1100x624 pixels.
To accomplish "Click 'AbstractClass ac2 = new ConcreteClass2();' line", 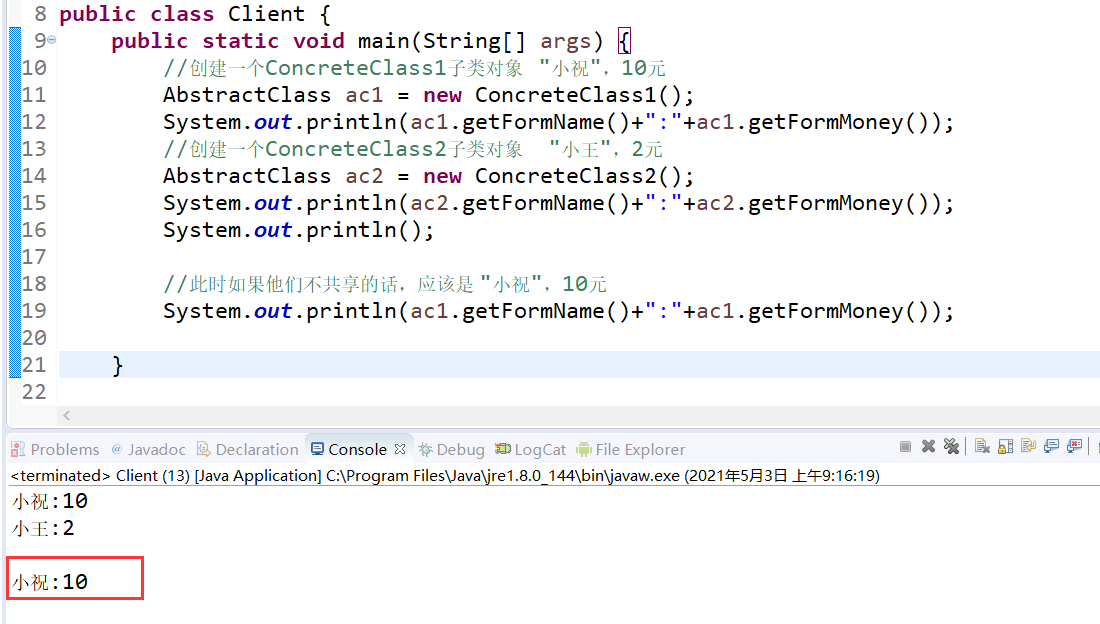I will coord(428,176).
